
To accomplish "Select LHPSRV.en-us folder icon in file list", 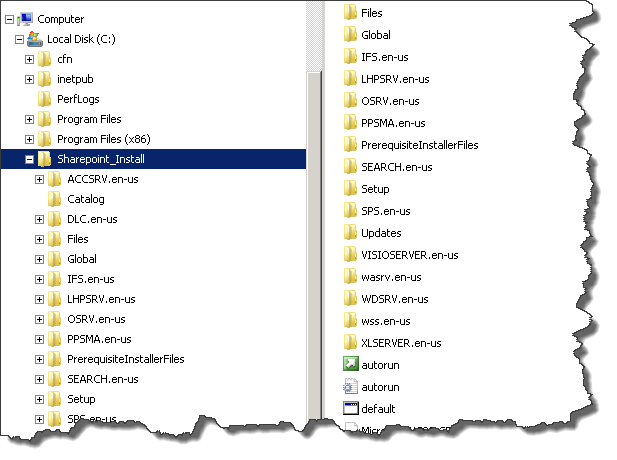I will pos(350,79).
